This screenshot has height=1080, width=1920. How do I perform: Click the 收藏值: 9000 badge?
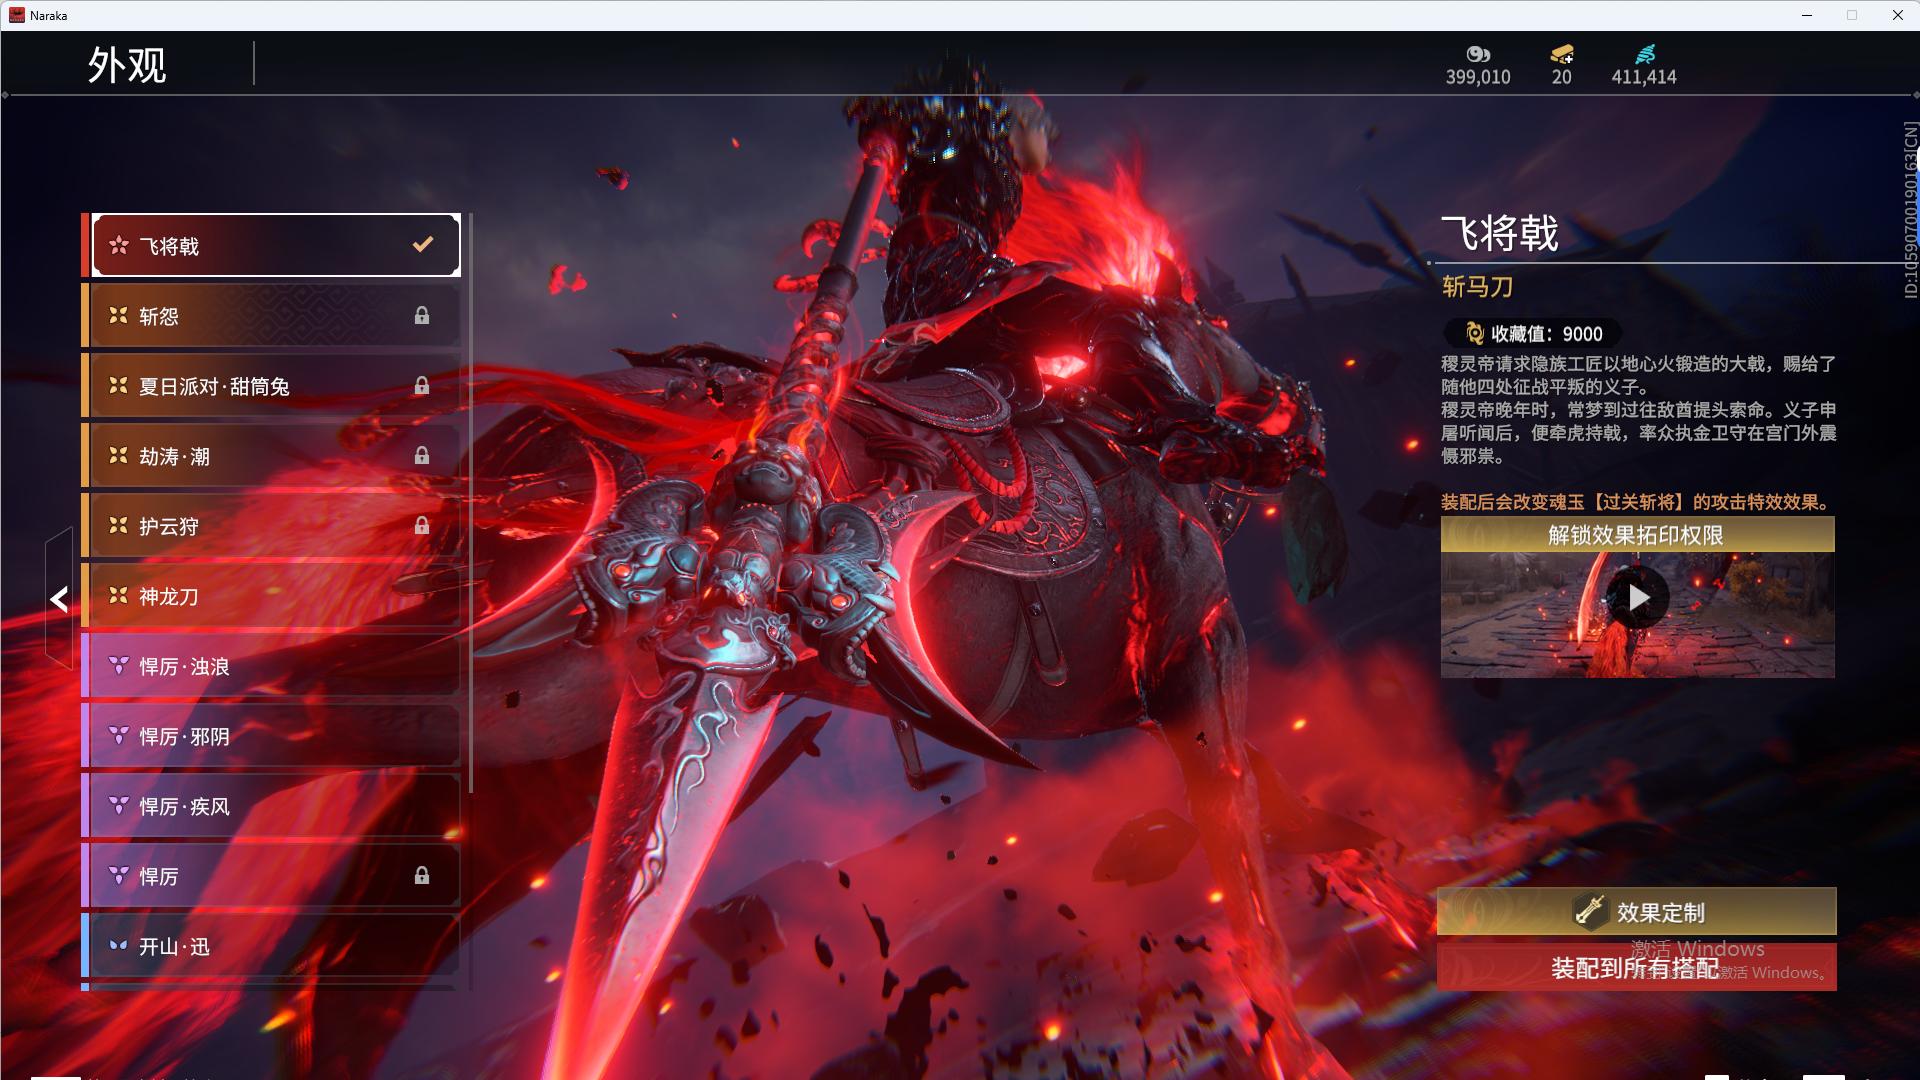(1533, 333)
